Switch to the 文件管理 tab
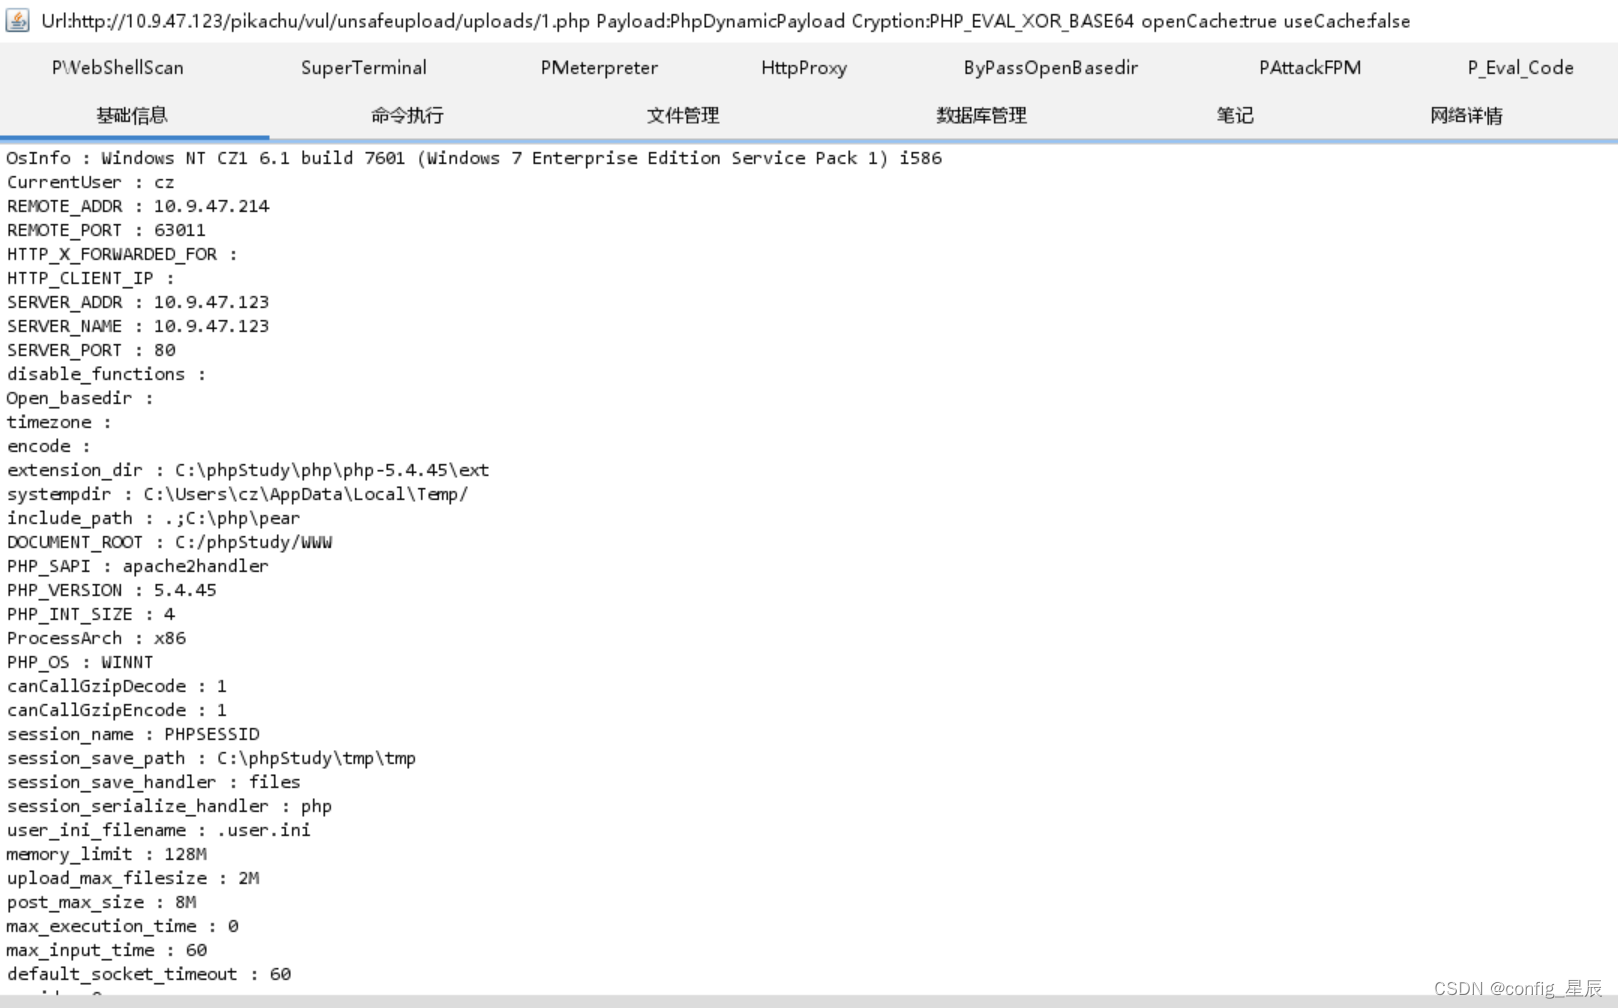The height and width of the screenshot is (1008, 1618). (x=683, y=115)
